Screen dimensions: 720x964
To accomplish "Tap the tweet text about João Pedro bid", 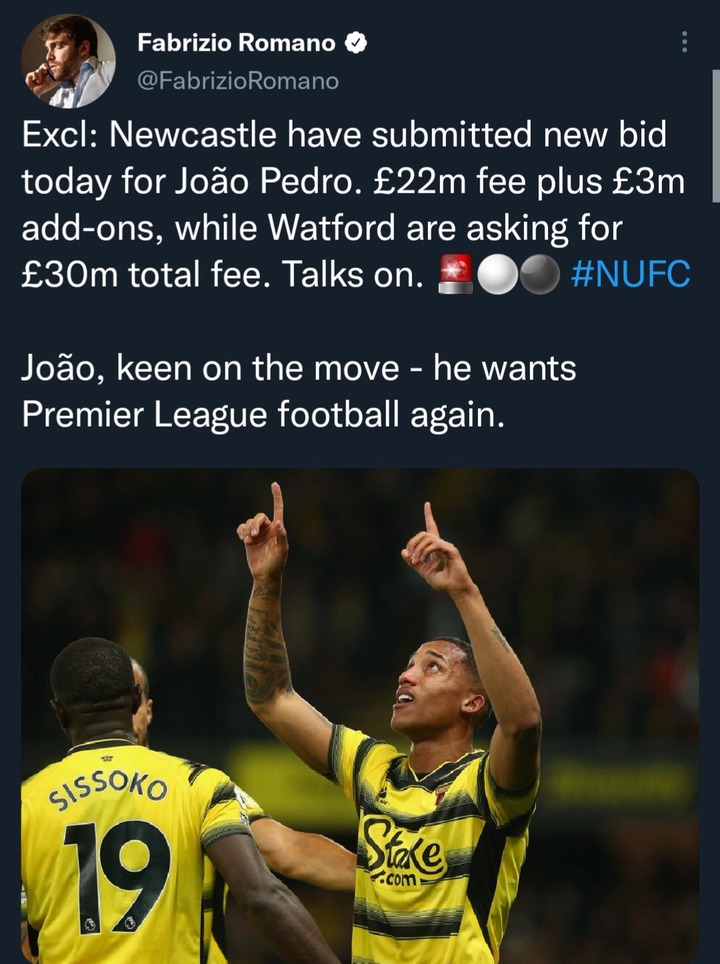I will pyautogui.click(x=355, y=204).
